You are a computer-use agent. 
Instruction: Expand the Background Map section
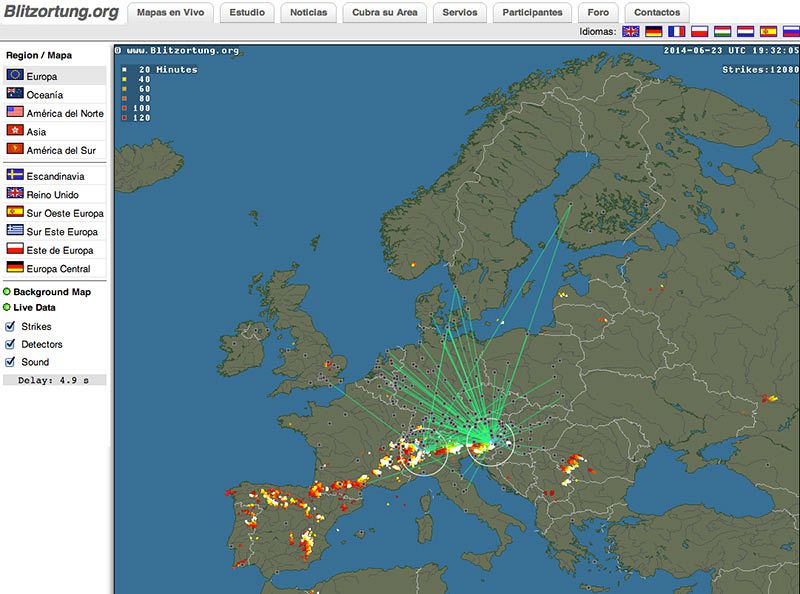coord(51,292)
